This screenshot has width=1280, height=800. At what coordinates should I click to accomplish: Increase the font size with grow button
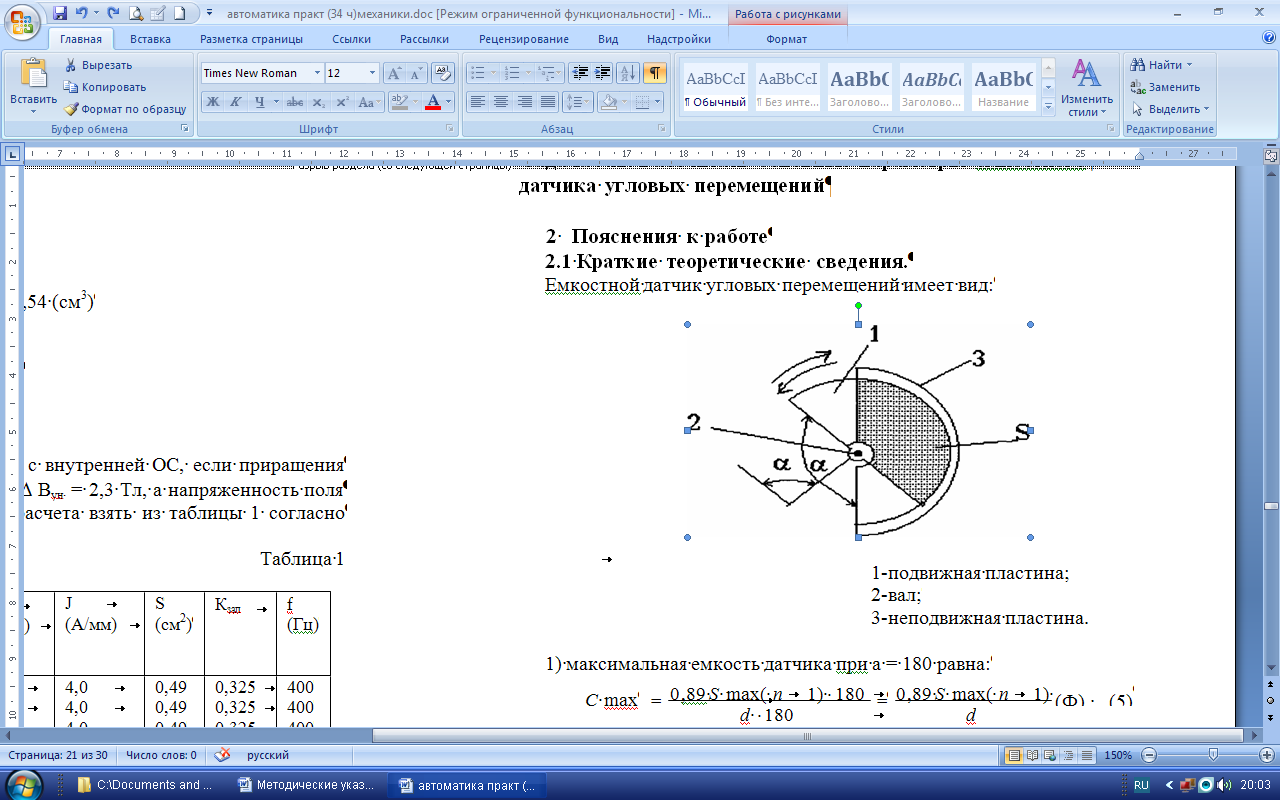pos(394,73)
